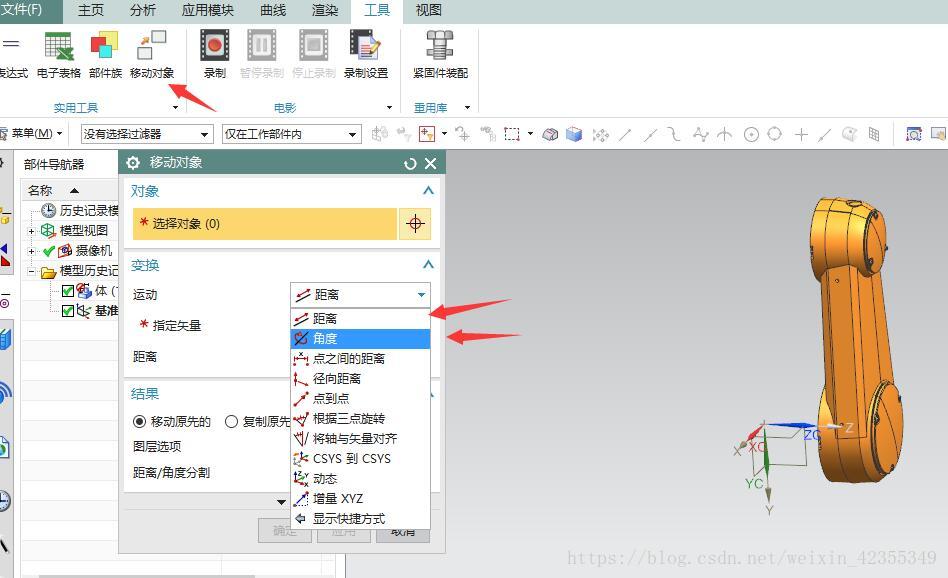Collapse the 对象 section
The width and height of the screenshot is (948, 578).
pos(428,190)
